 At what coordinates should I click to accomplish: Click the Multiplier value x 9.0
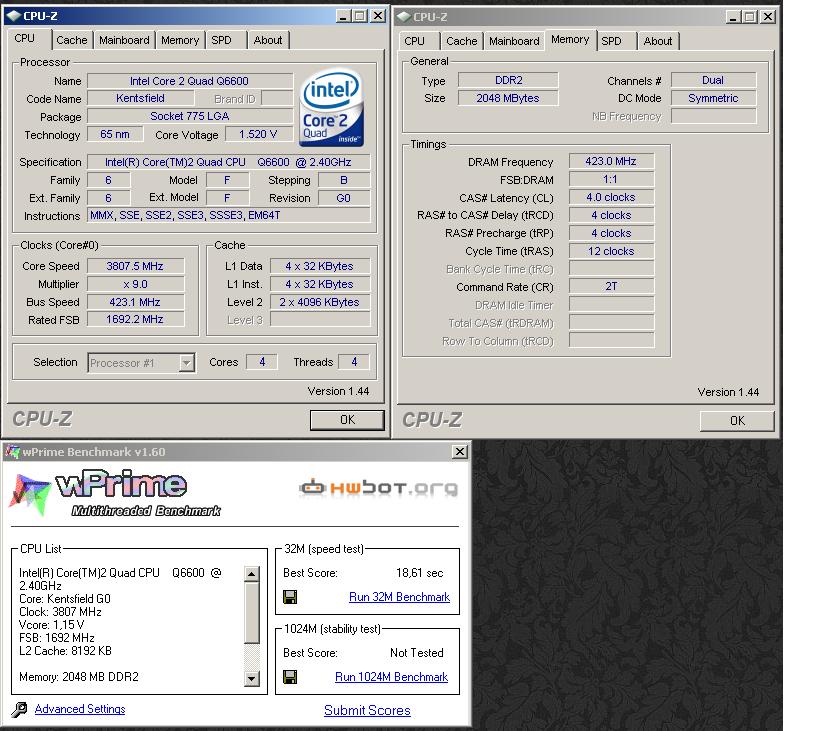point(135,284)
